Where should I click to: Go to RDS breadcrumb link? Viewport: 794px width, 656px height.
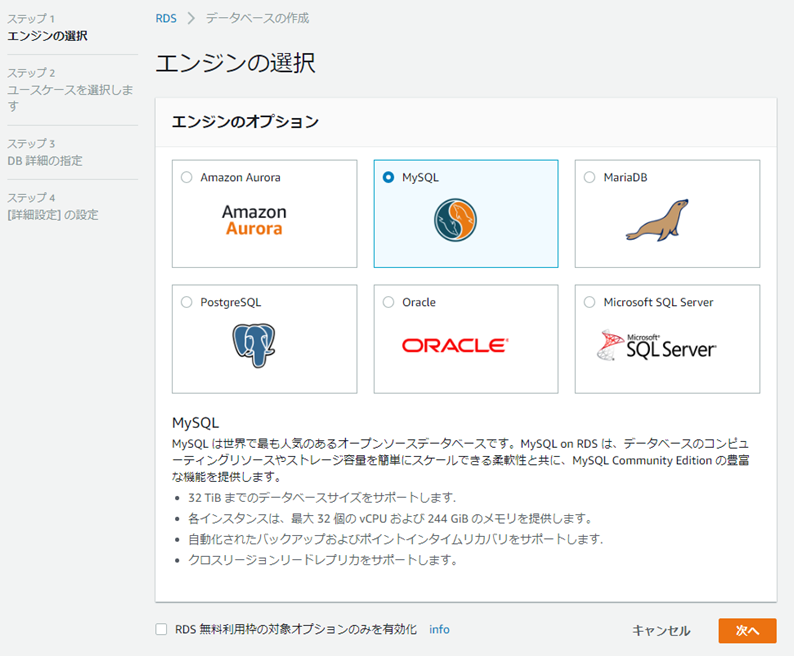pyautogui.click(x=166, y=18)
